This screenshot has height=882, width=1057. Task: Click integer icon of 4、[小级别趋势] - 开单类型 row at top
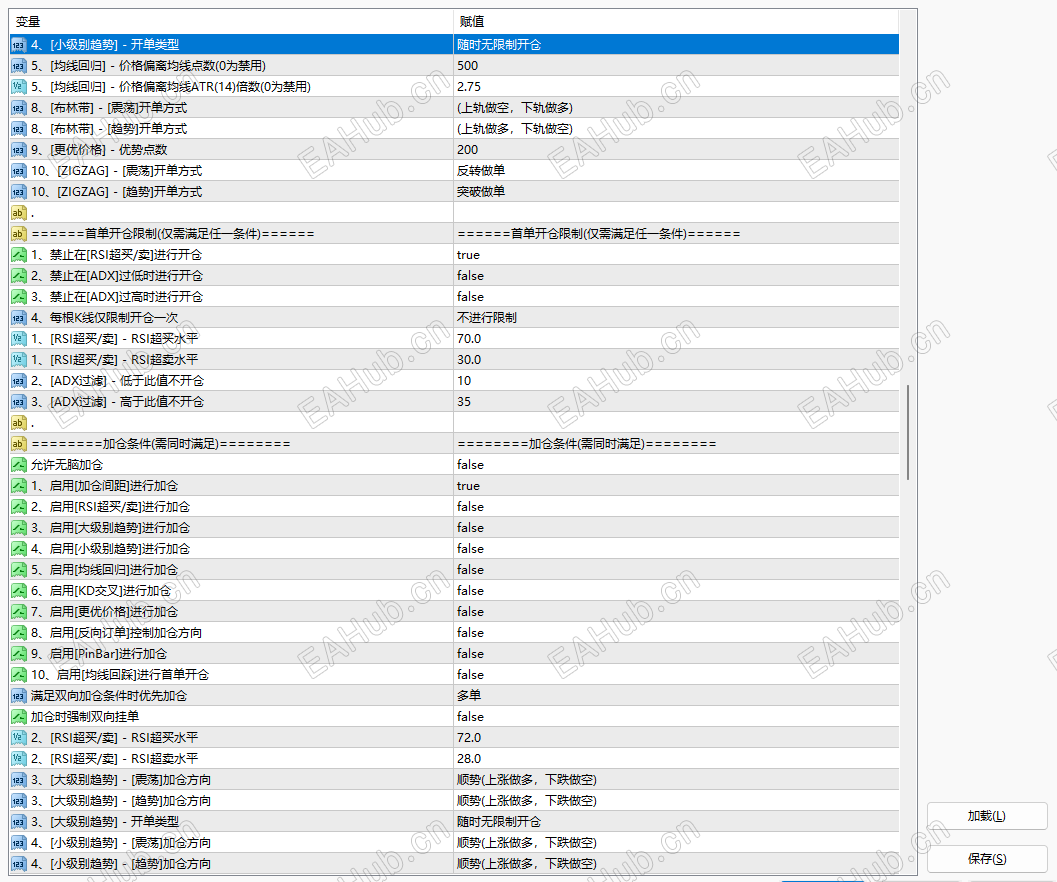pos(18,45)
